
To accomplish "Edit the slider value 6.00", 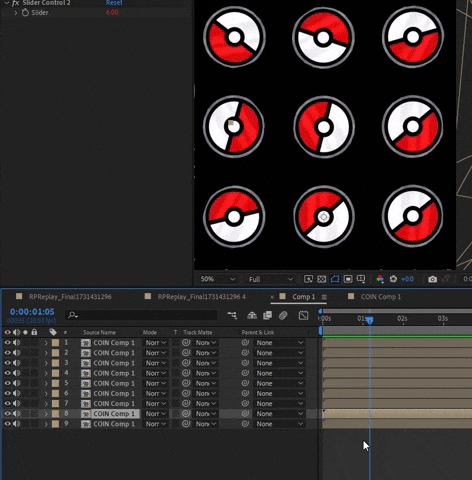I will (112, 12).
